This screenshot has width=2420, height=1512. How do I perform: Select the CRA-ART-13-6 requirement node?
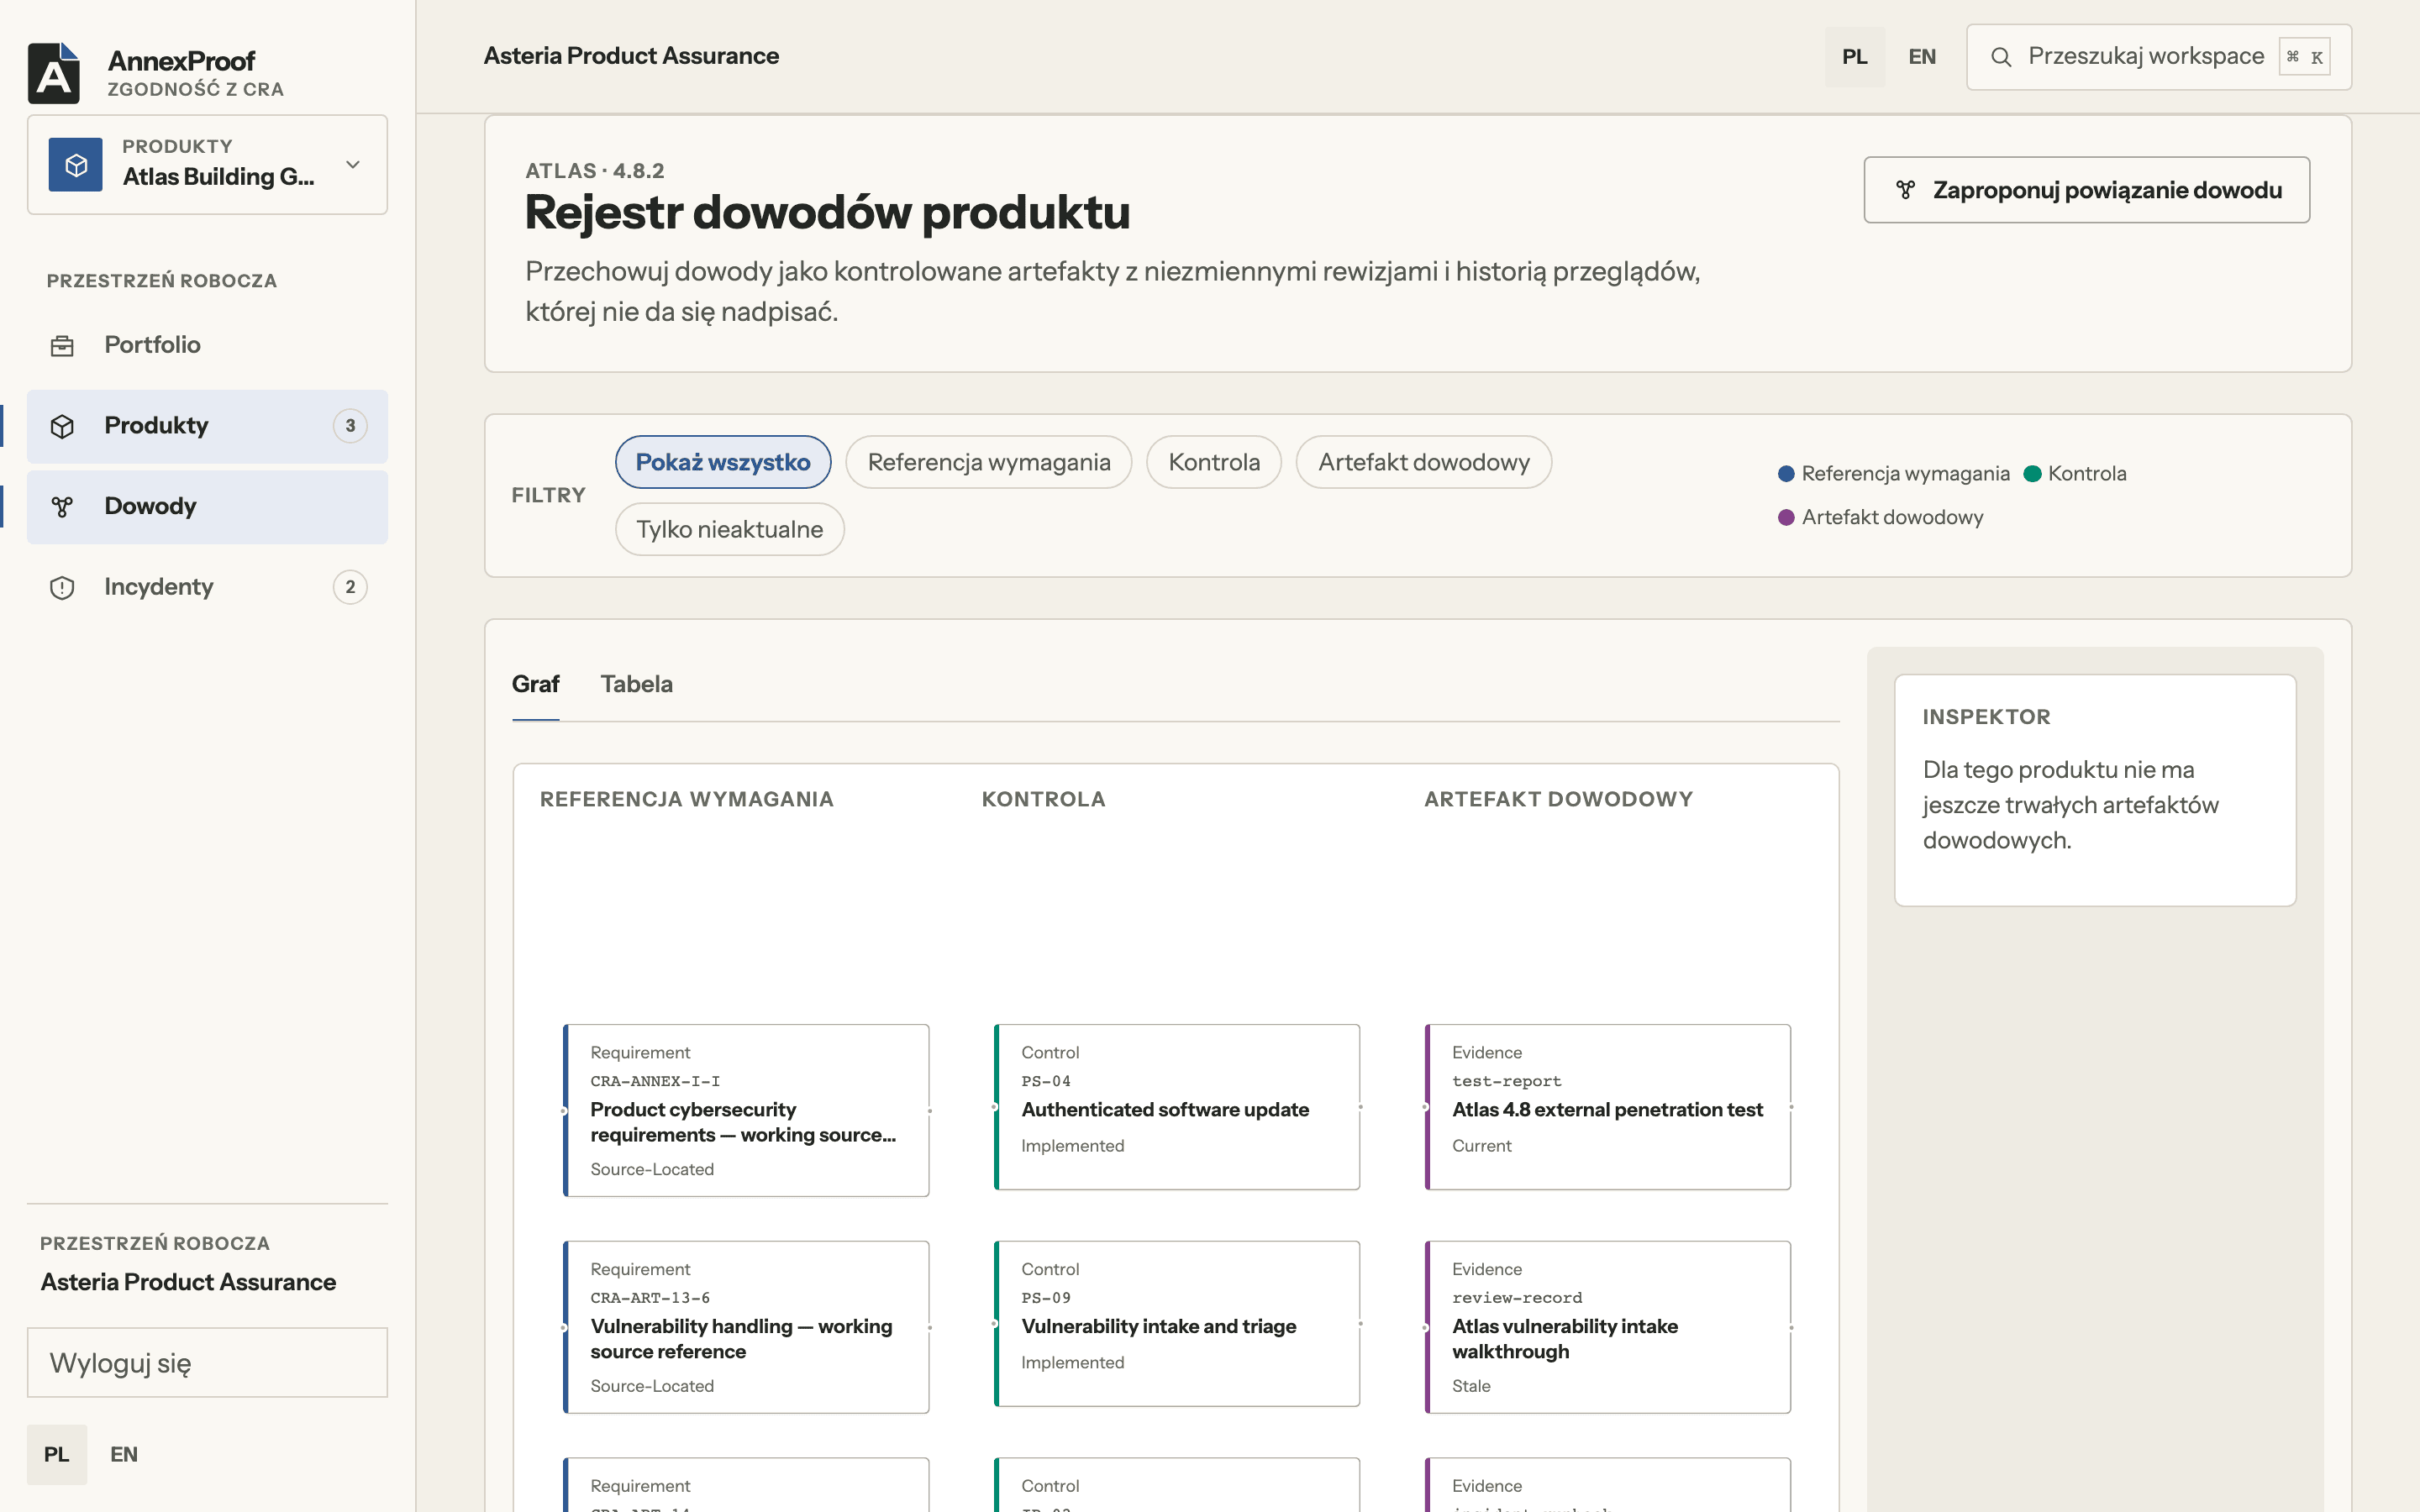746,1327
